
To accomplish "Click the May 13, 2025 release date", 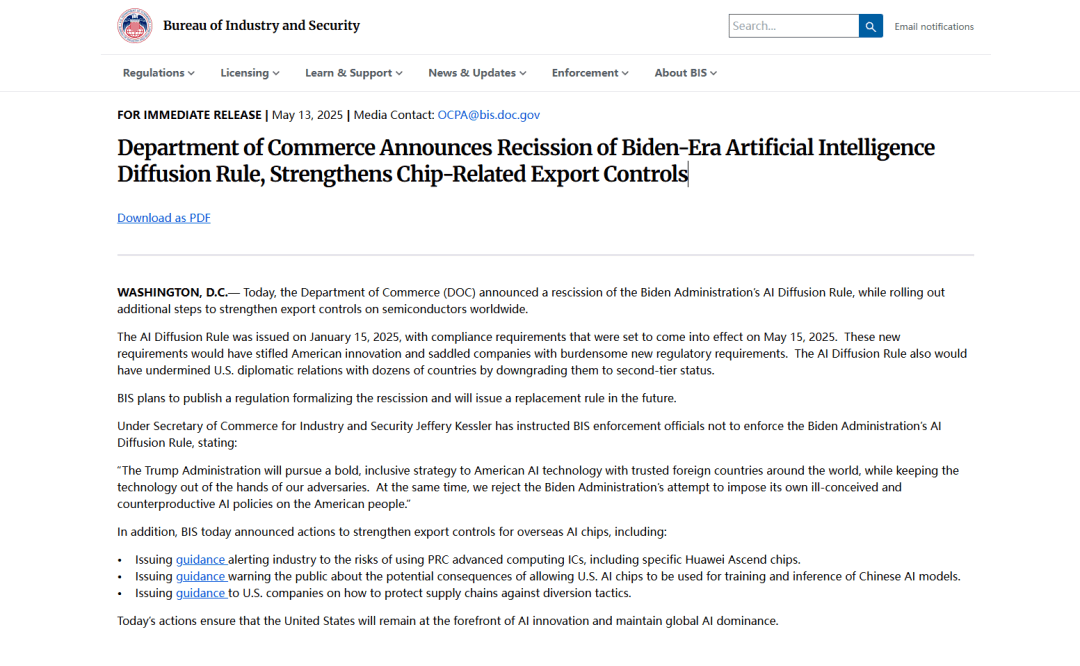I will point(307,115).
